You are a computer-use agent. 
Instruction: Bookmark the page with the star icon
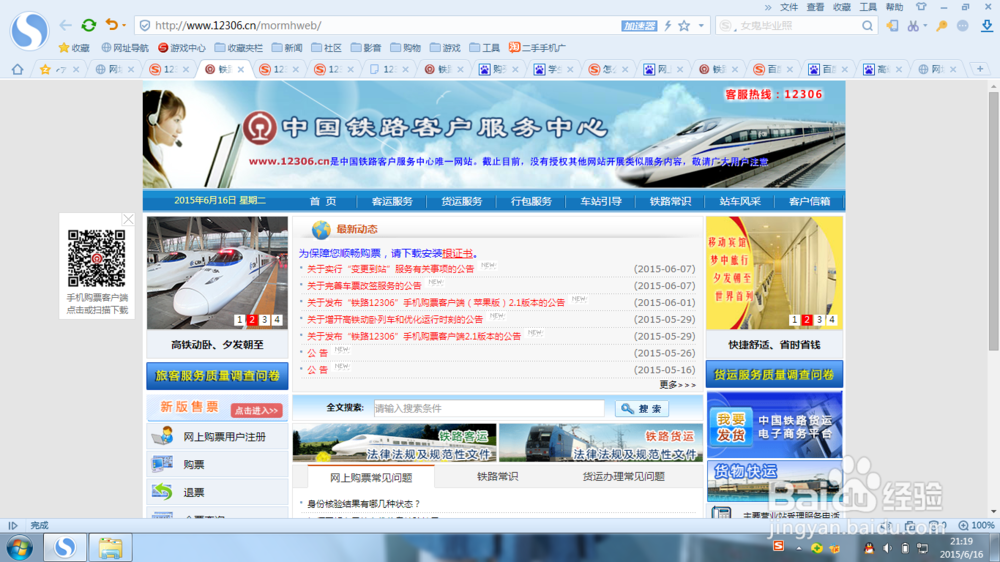(x=684, y=26)
